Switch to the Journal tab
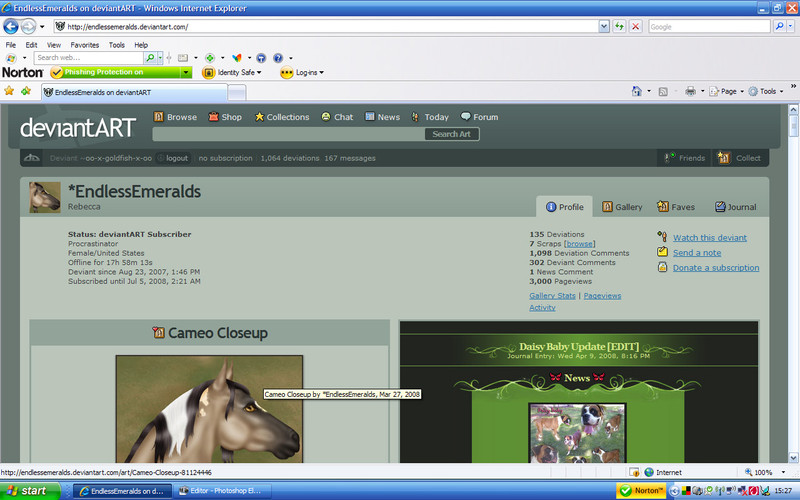Screen dimensions: 800x500 click(x=736, y=207)
